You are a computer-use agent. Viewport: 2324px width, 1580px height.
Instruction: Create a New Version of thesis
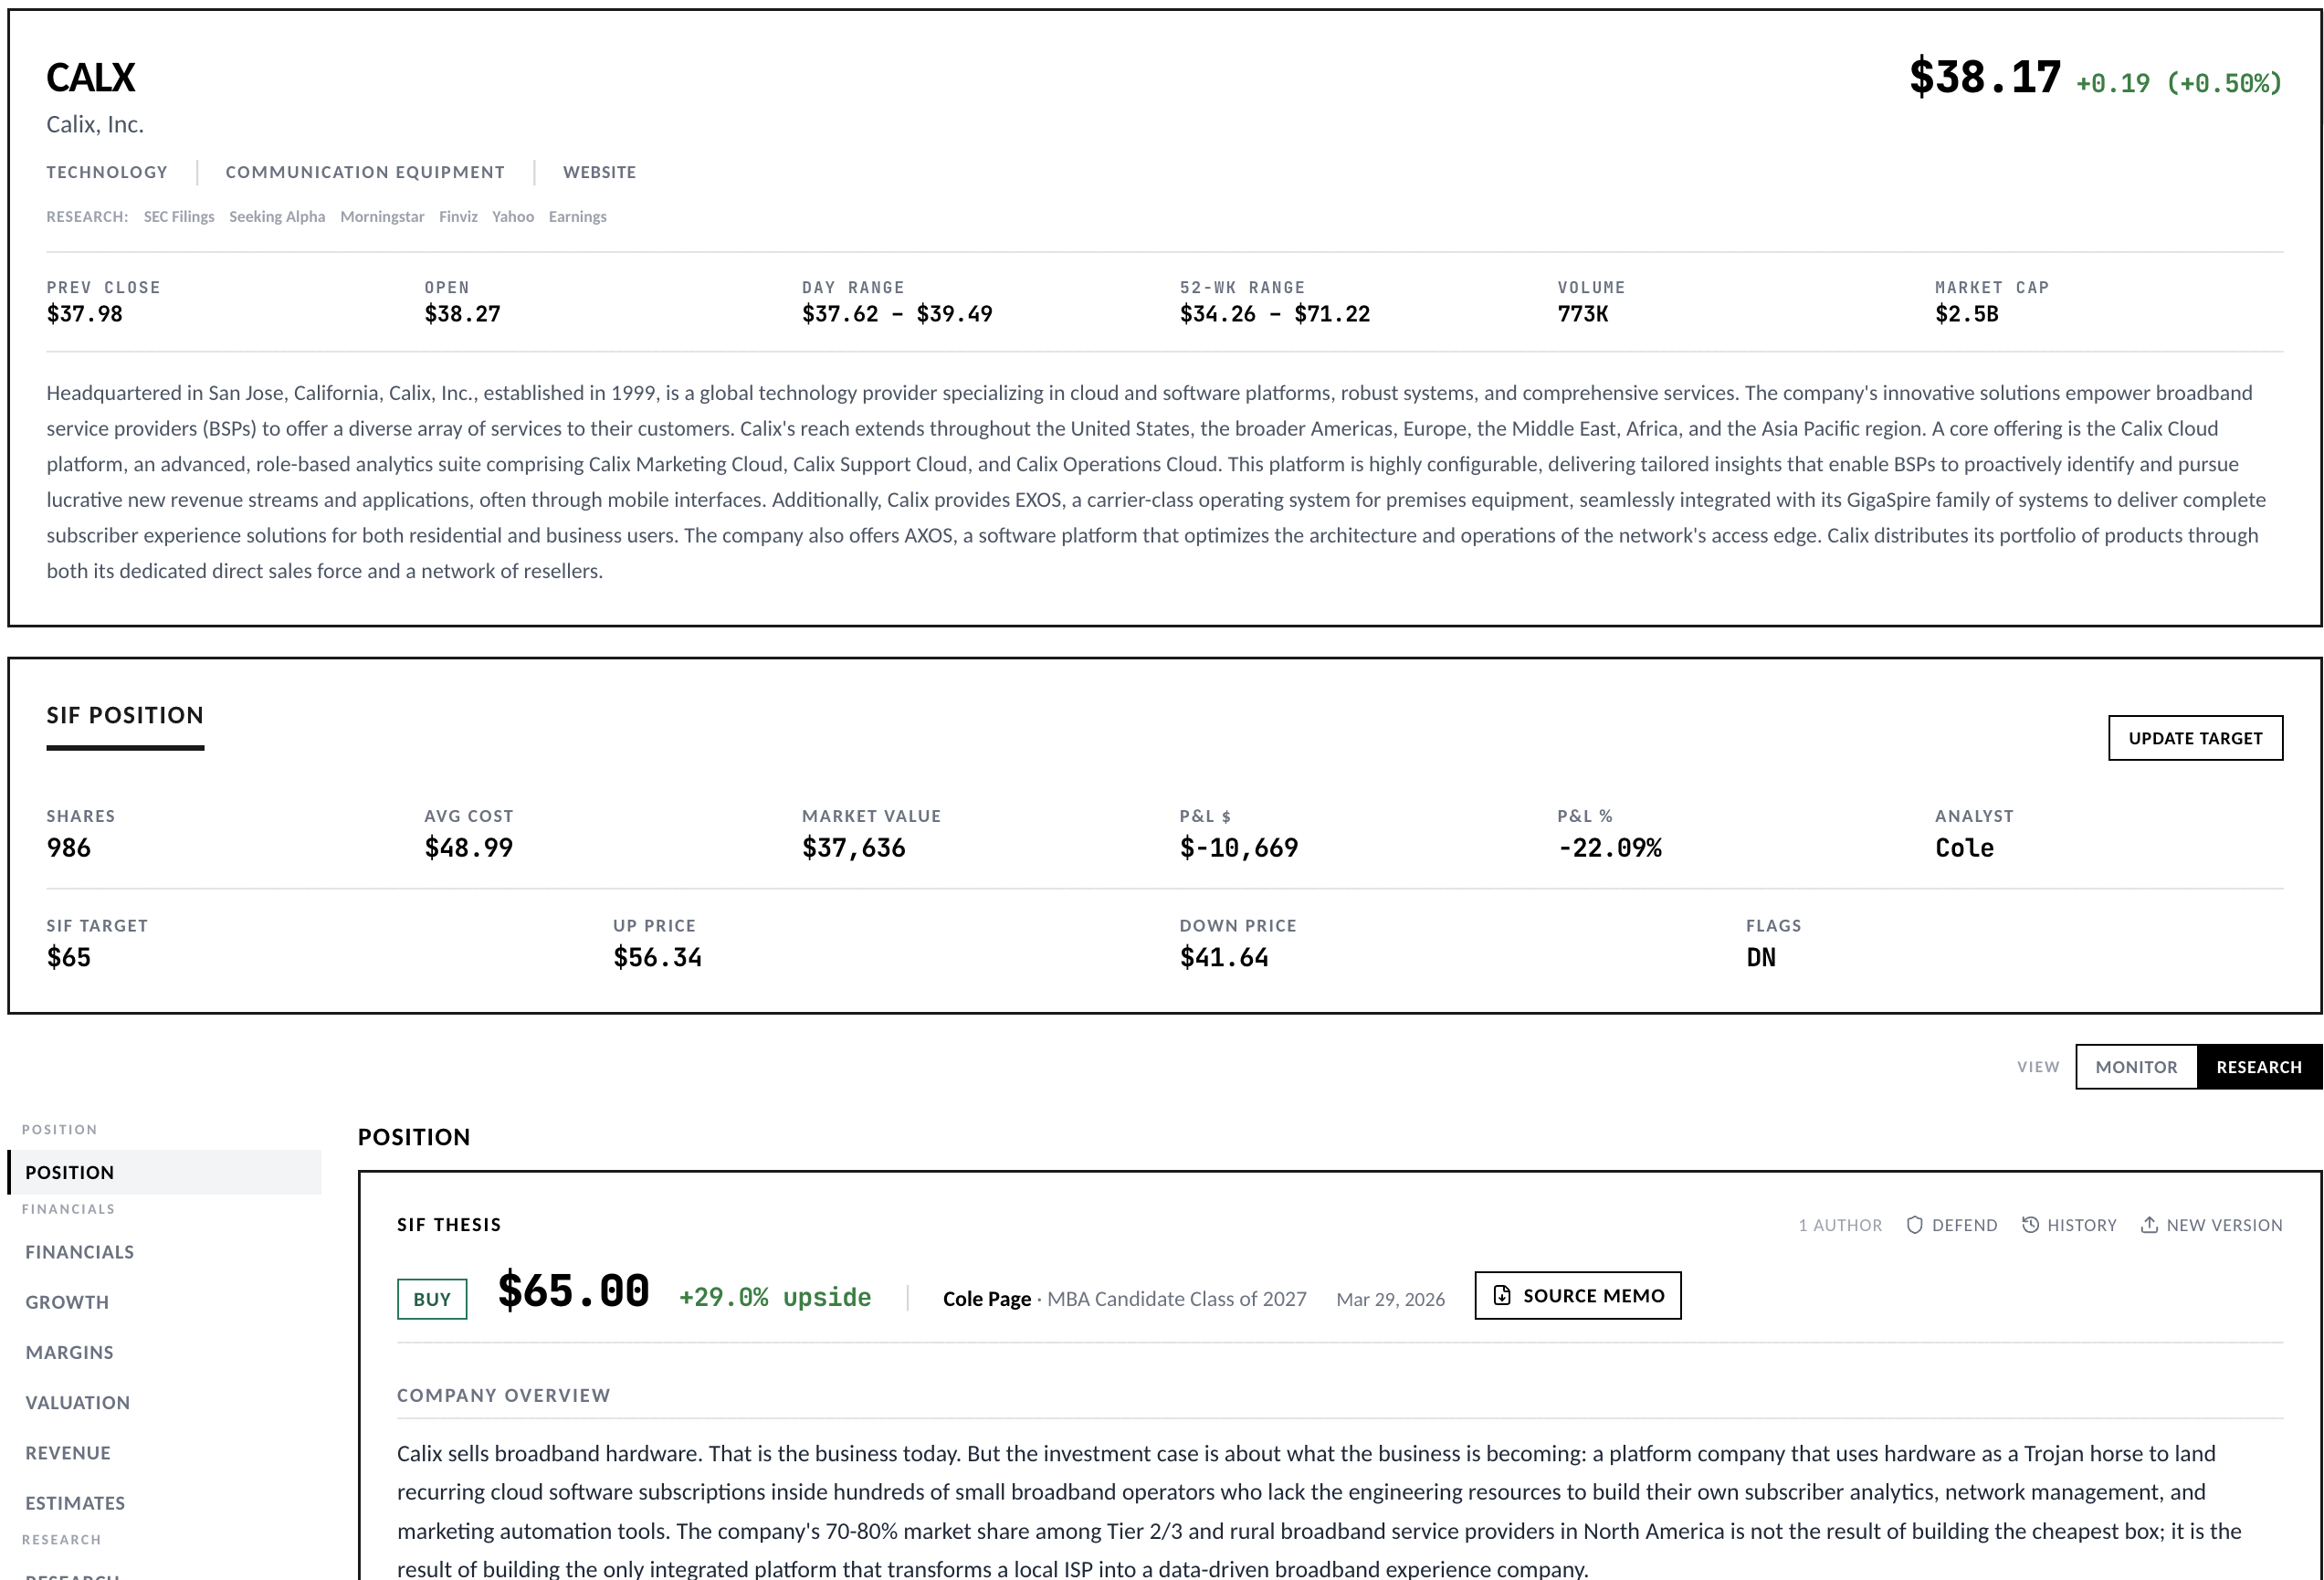pyautogui.click(x=2211, y=1225)
